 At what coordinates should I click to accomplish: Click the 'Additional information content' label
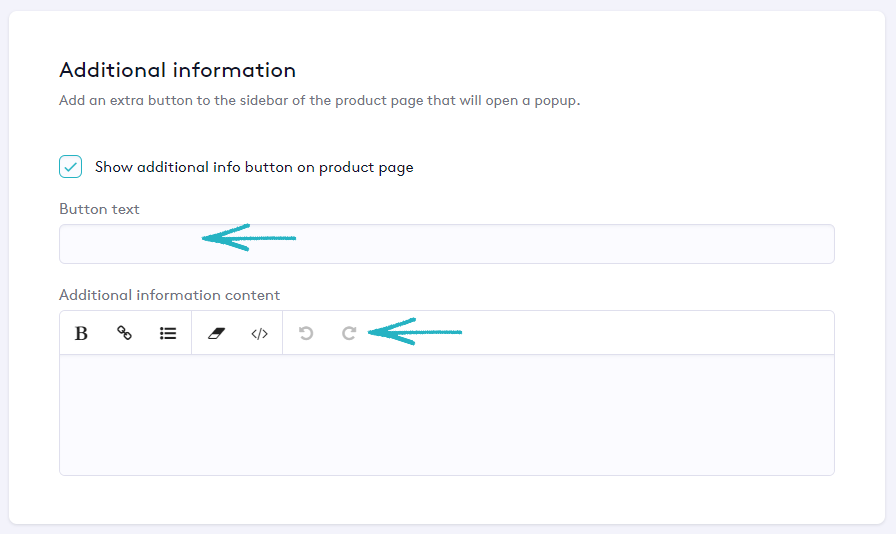[x=169, y=295]
